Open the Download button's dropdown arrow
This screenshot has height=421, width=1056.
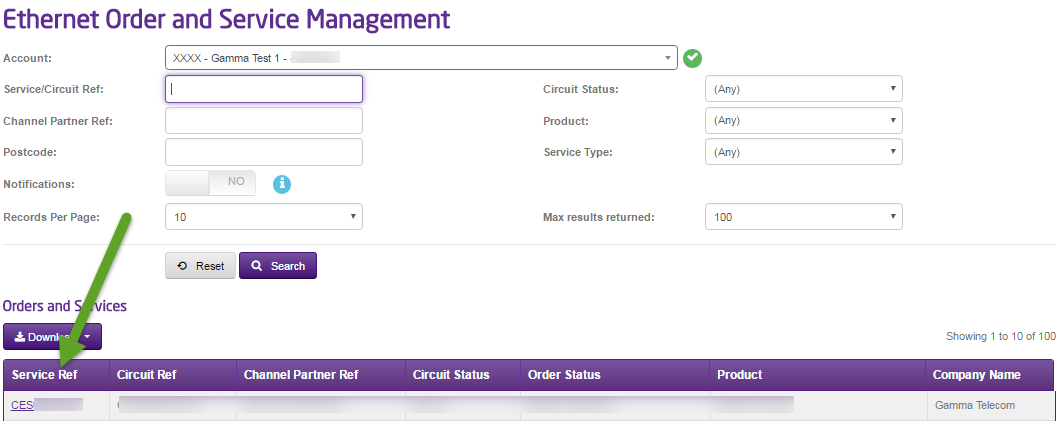click(88, 337)
